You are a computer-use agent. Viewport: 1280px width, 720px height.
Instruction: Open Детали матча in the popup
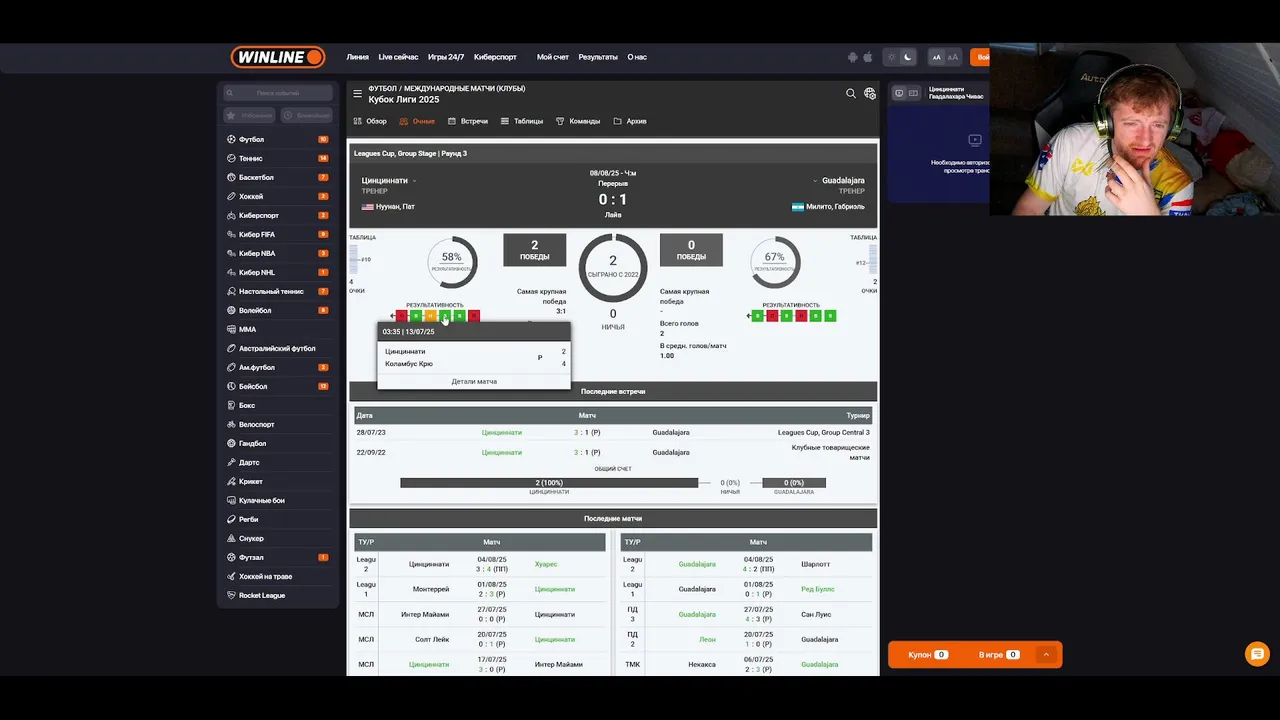[474, 381]
